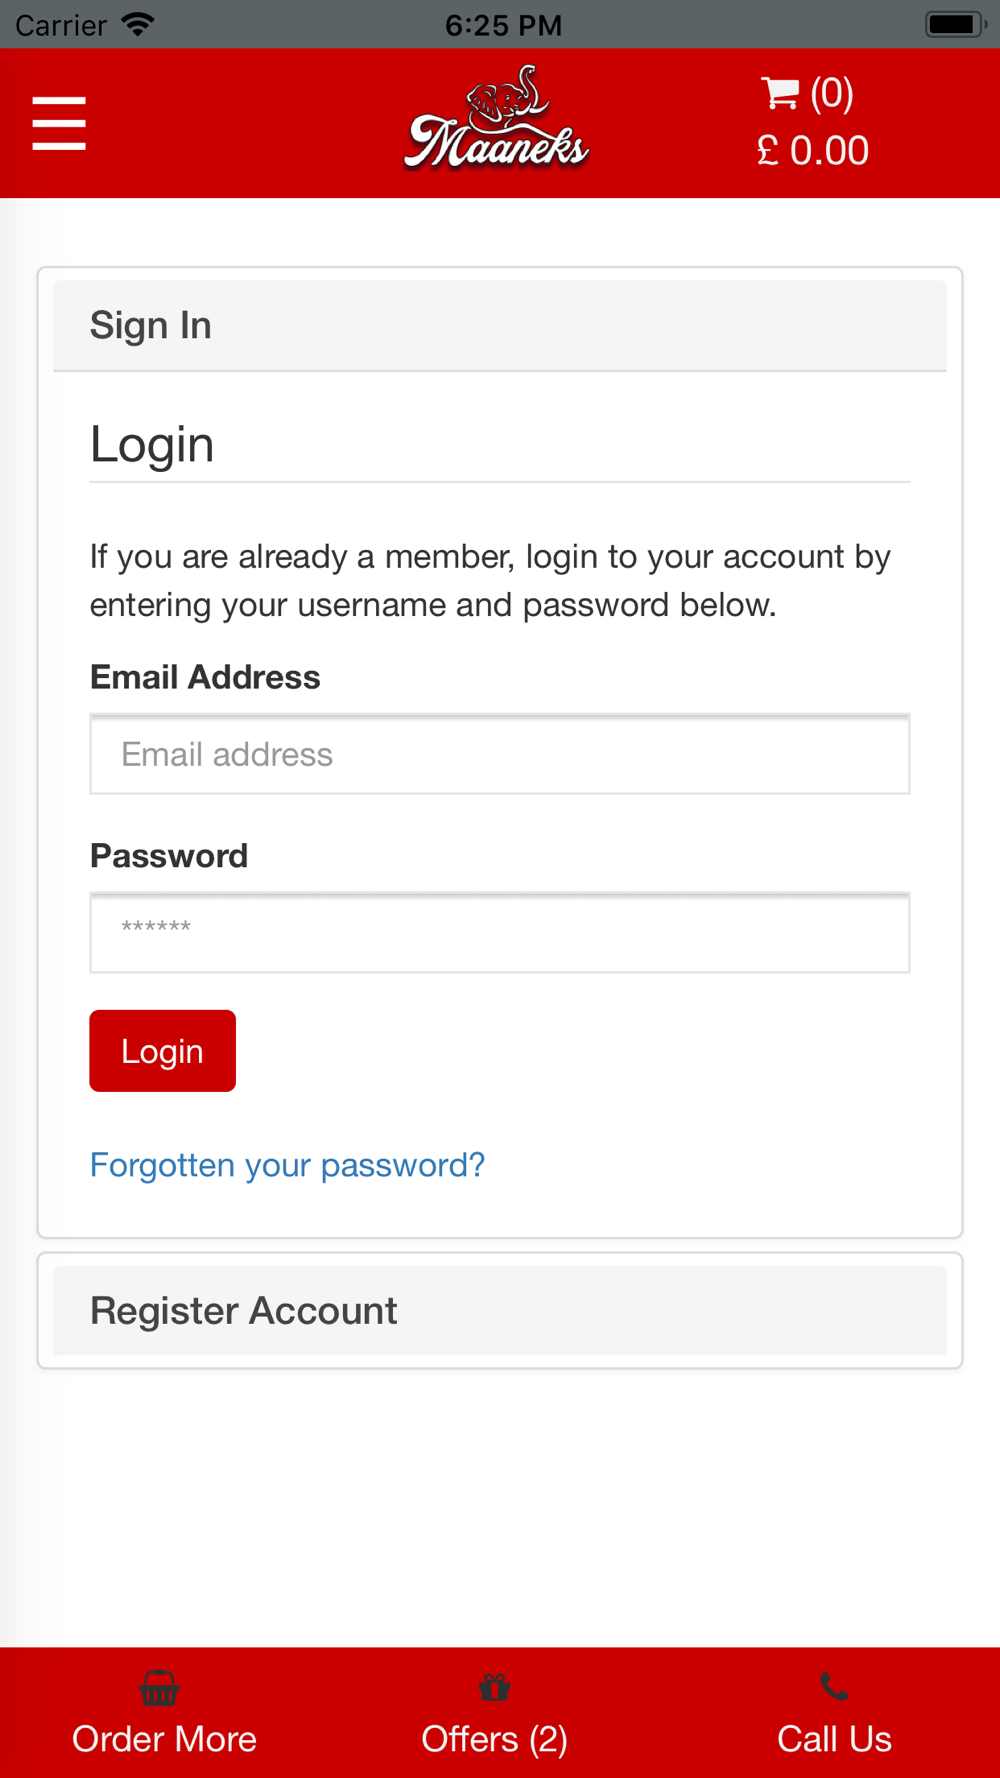1000x1778 pixels.
Task: Tap the cart item count (0)
Action: coord(832,93)
